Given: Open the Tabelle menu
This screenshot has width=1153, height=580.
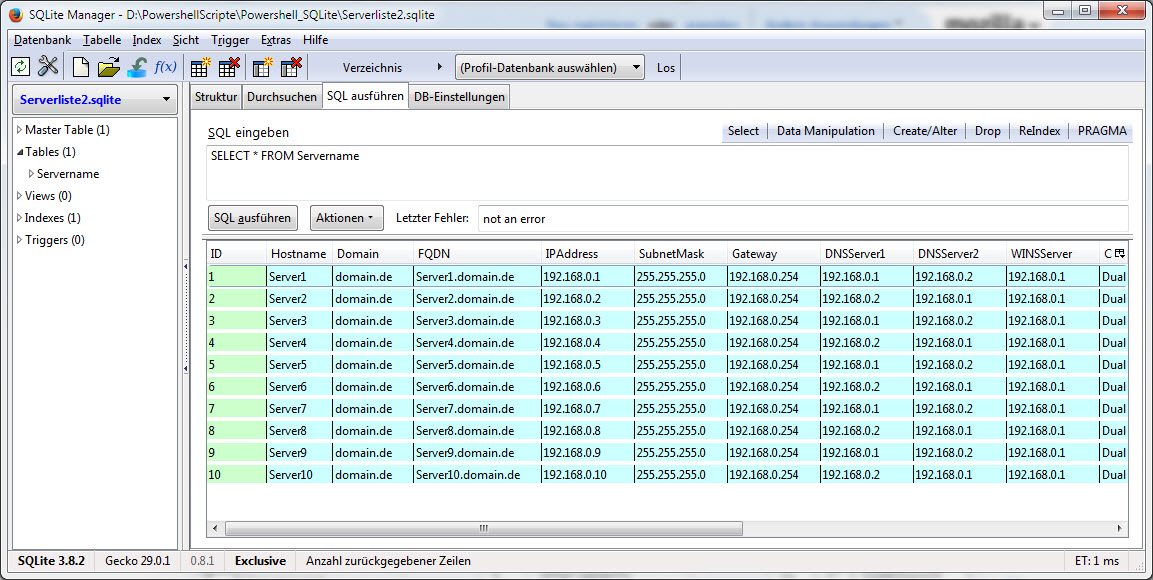Looking at the screenshot, I should (101, 40).
